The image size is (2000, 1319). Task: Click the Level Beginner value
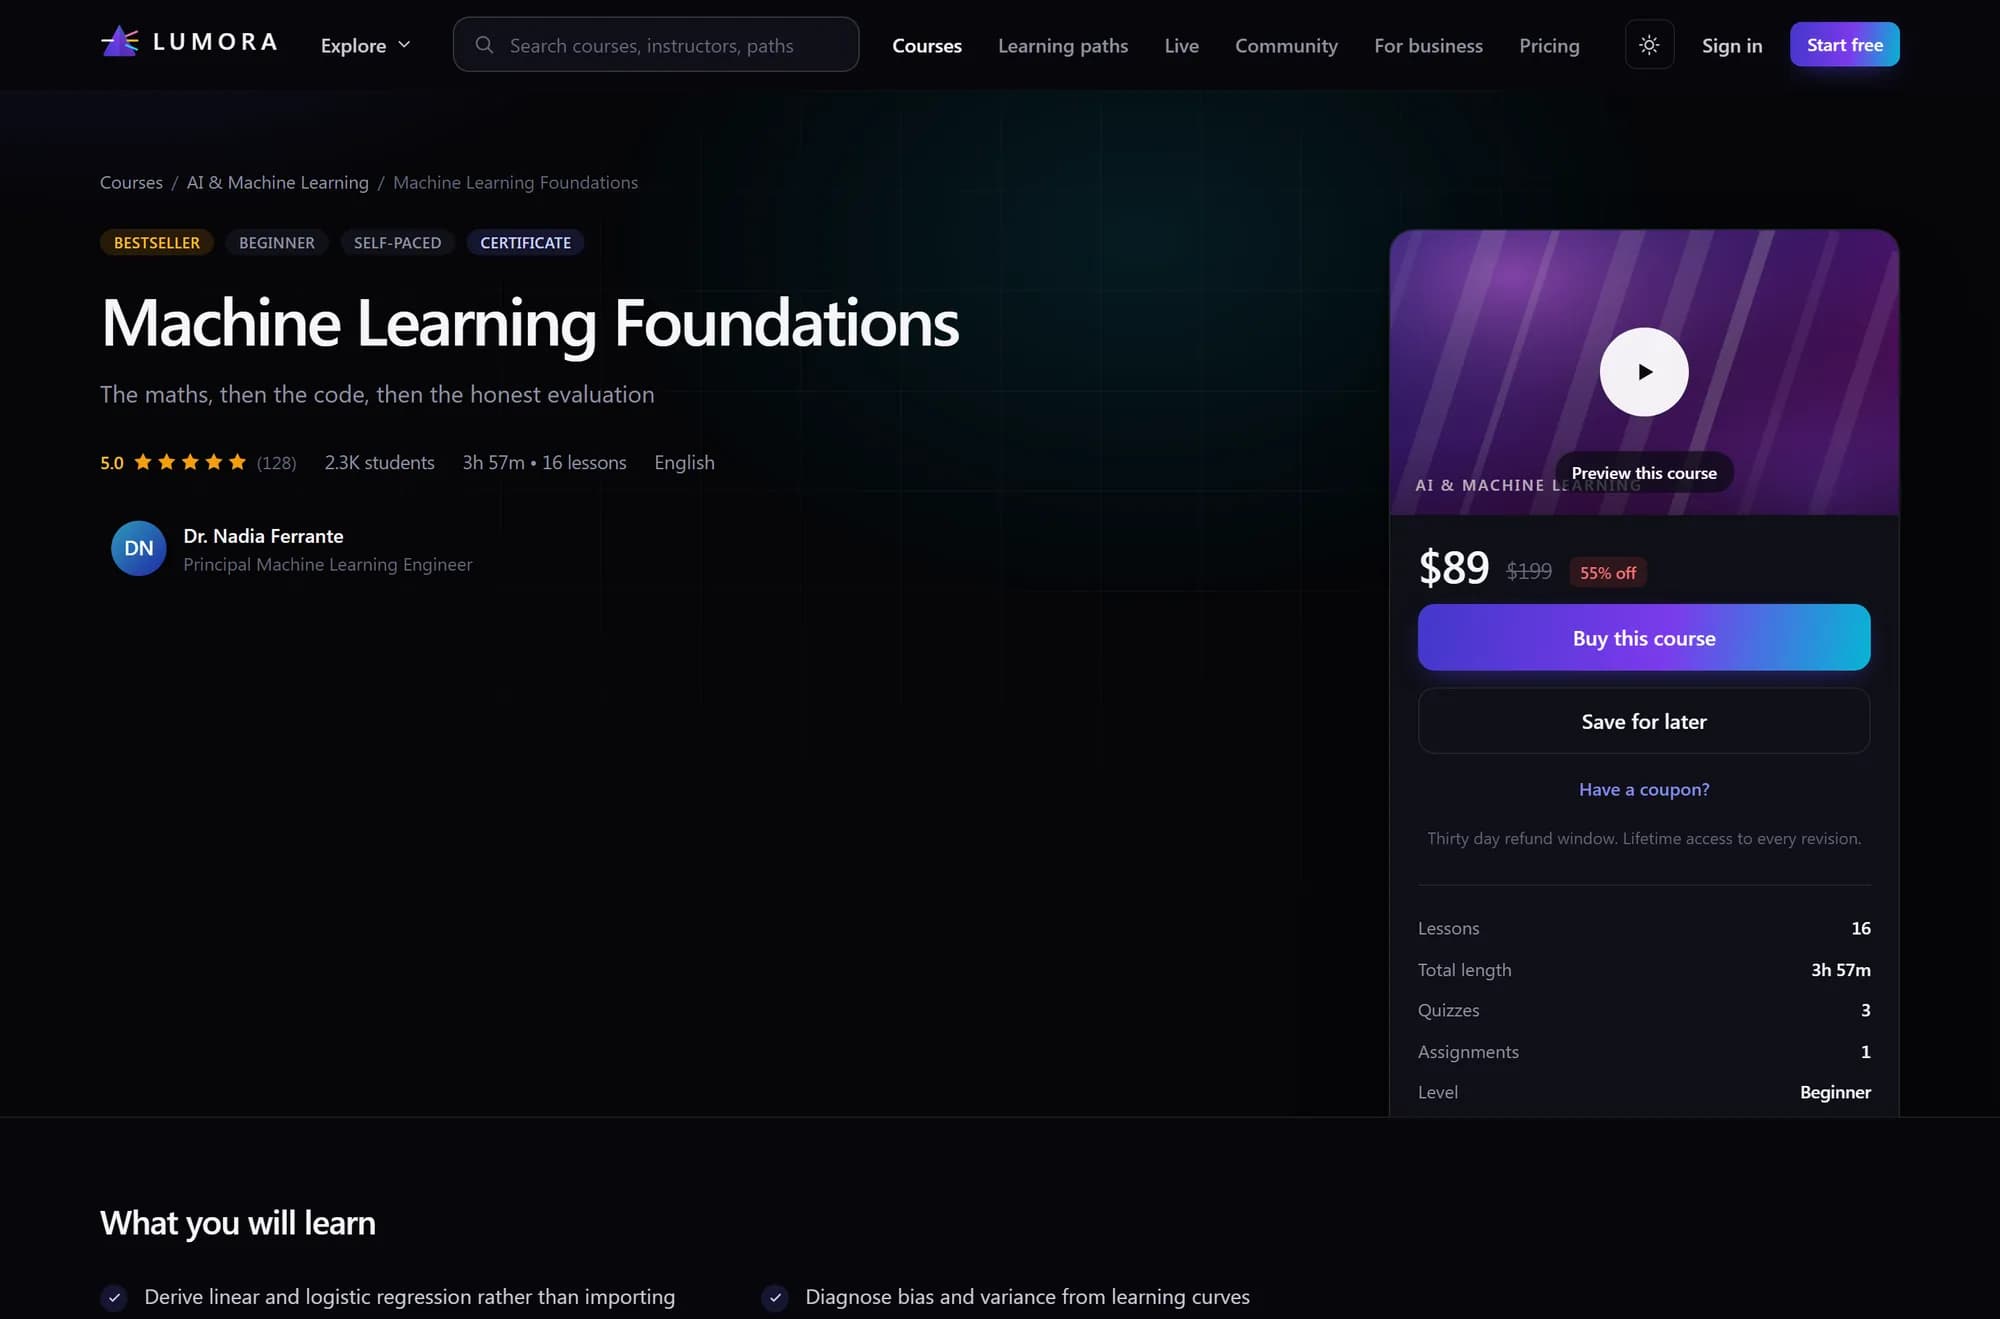point(1835,1092)
